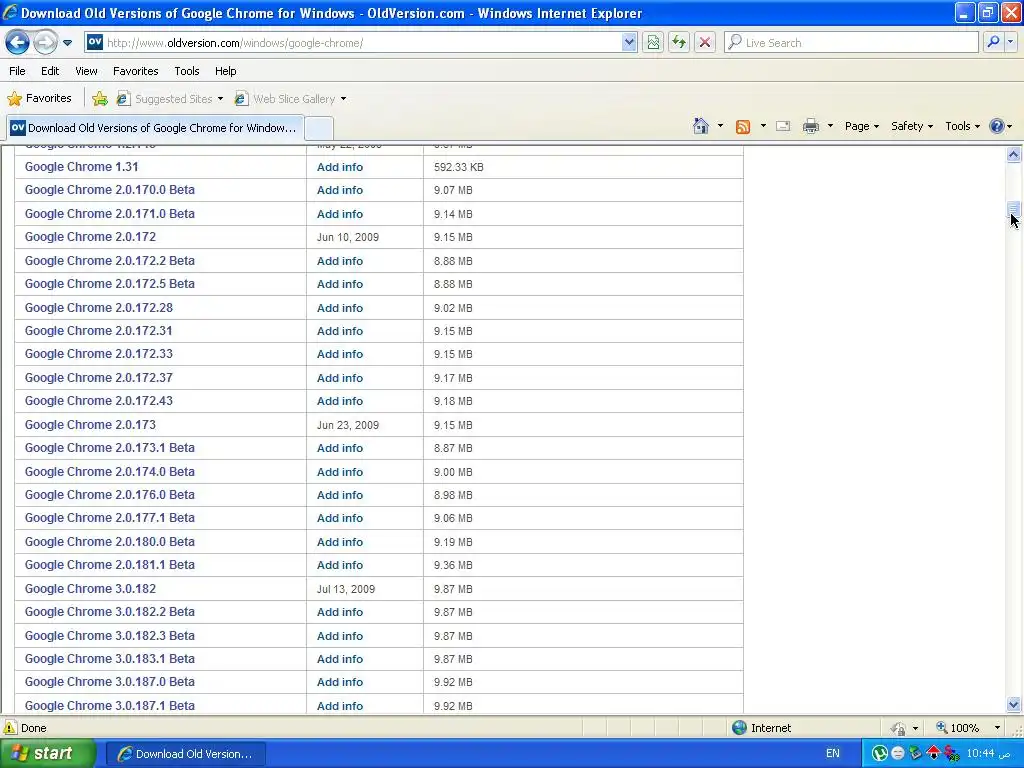Click the Download Old Version taskbar button

pyautogui.click(x=185, y=754)
